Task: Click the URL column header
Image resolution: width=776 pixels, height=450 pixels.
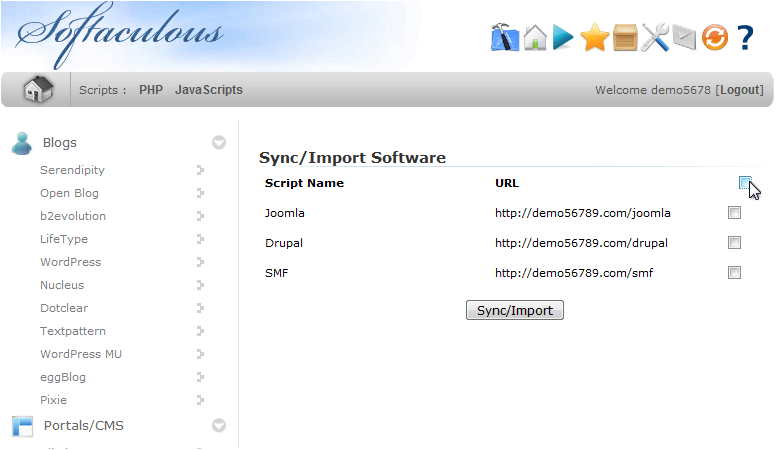Action: click(x=507, y=183)
